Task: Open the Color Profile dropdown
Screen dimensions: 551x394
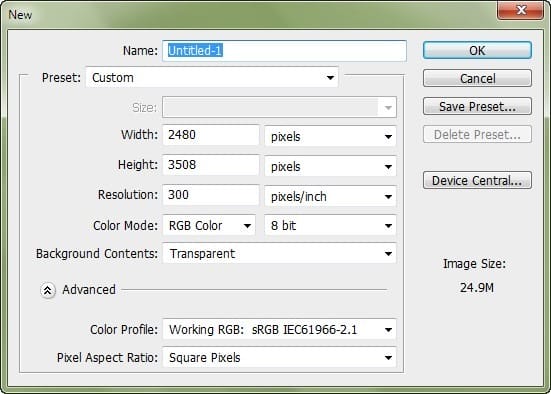Action: coord(279,329)
